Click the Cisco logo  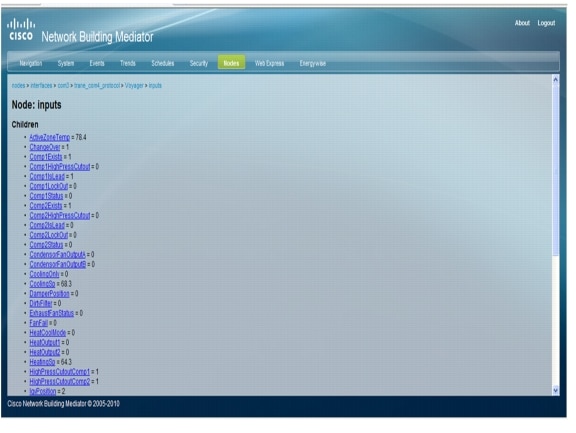coord(21,29)
